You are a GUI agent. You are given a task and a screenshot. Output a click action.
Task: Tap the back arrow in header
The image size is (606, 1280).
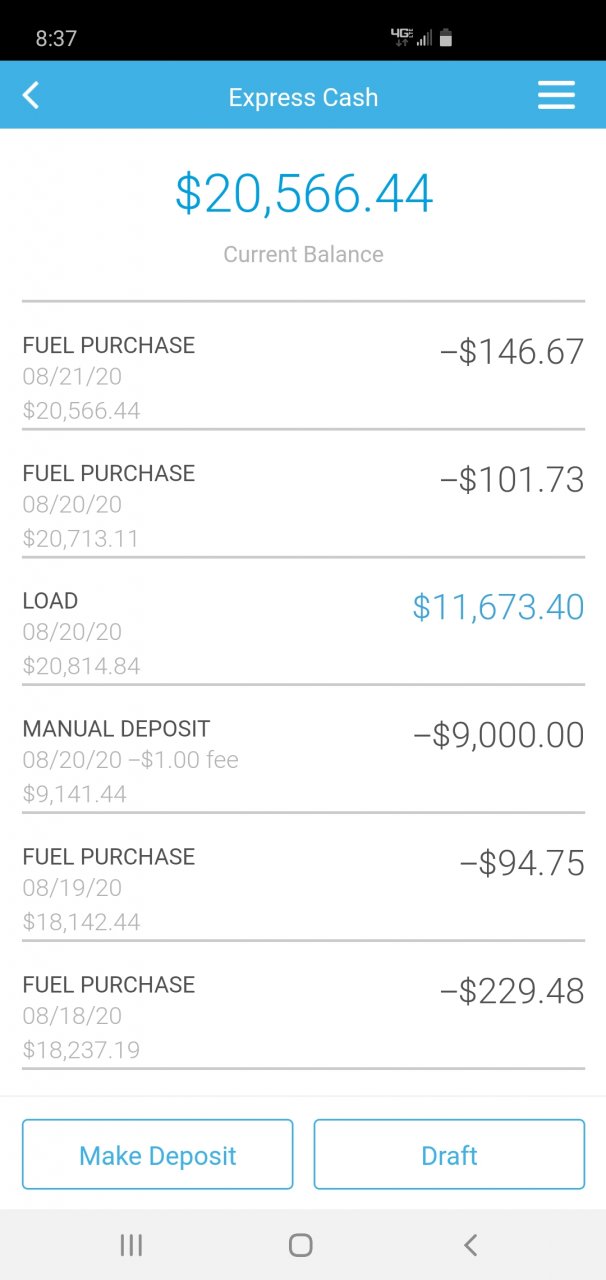point(31,96)
